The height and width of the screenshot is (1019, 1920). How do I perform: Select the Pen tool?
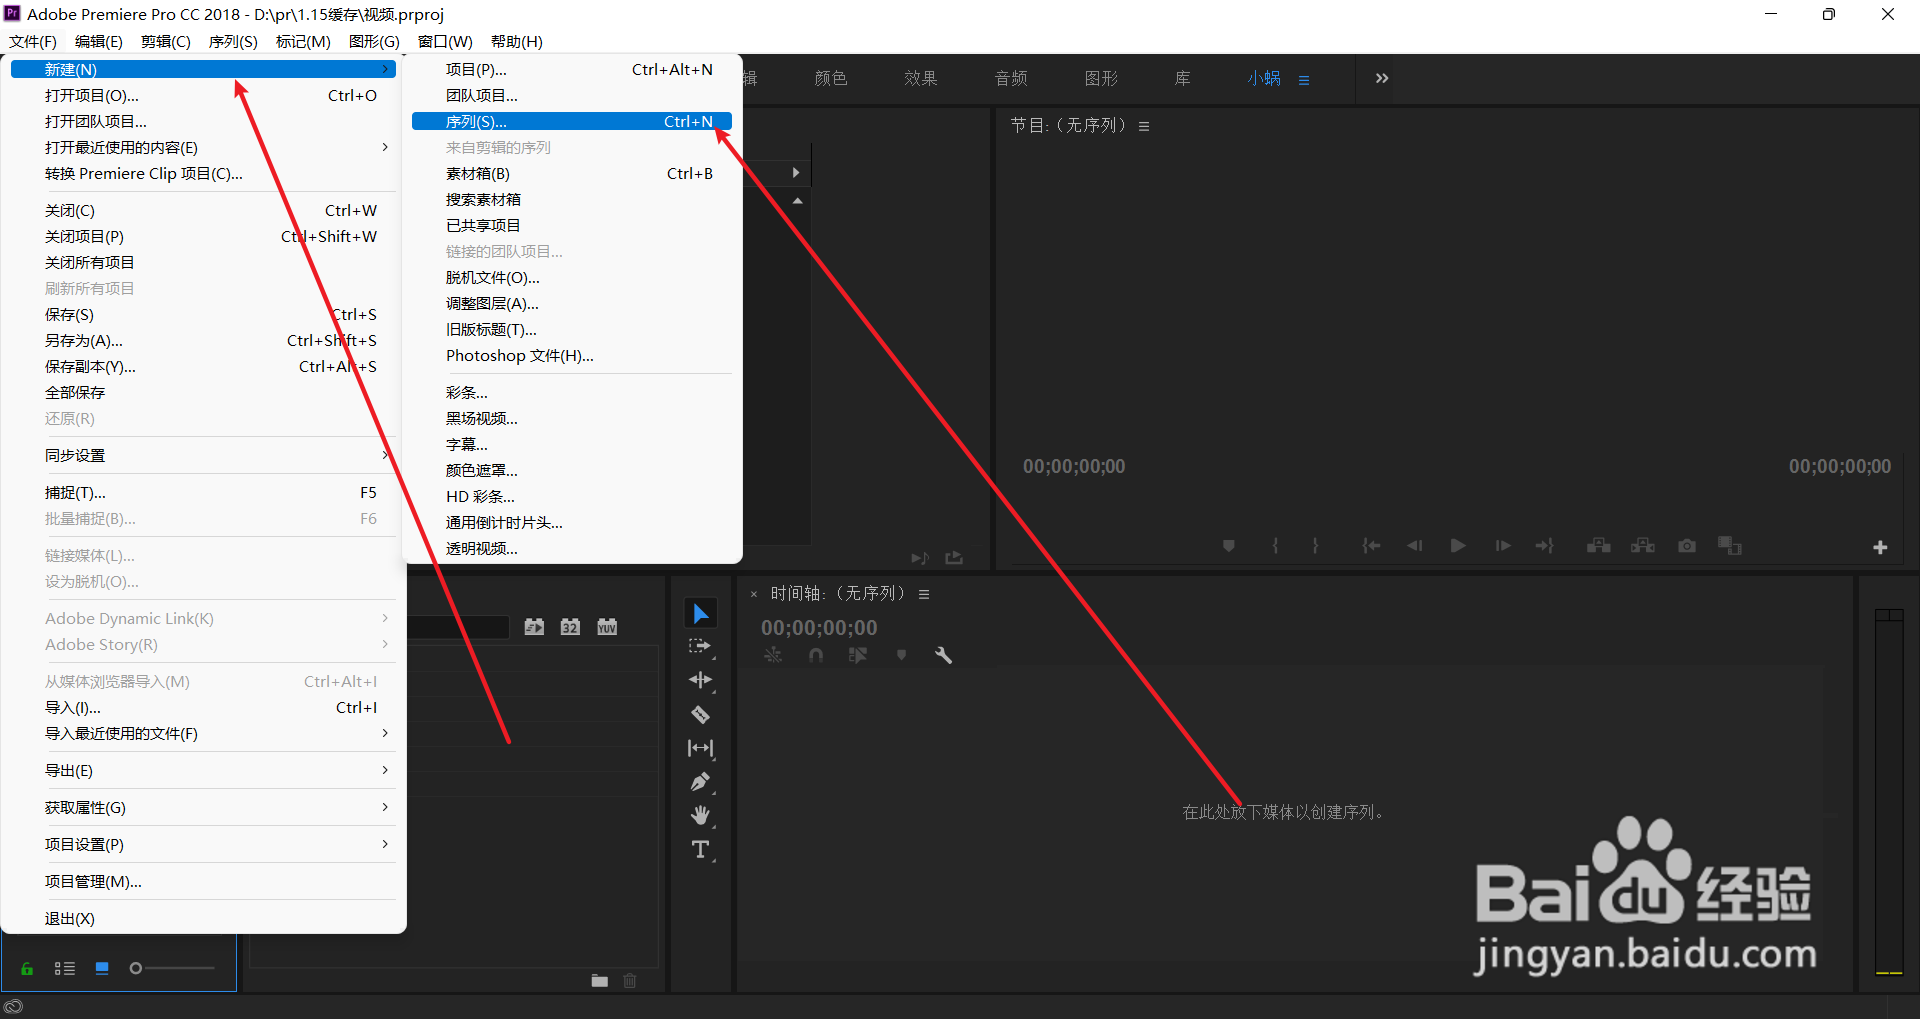click(700, 782)
